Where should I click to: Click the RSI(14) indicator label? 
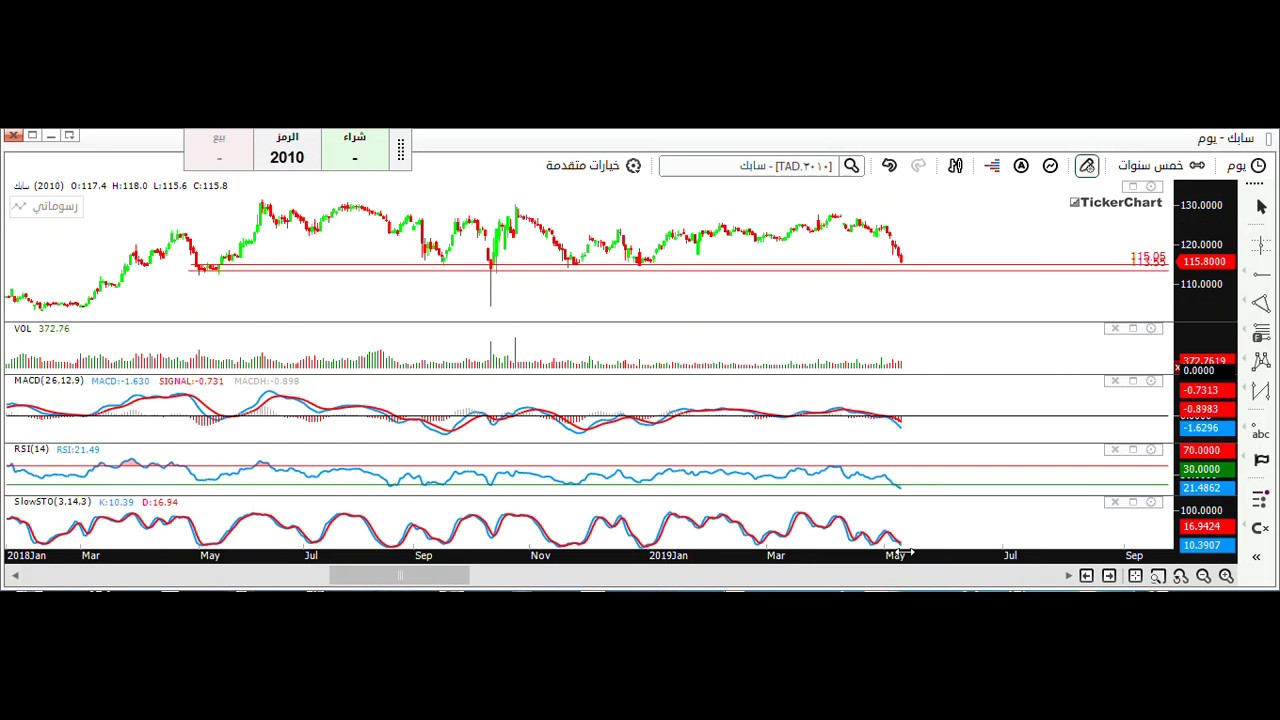(x=31, y=449)
